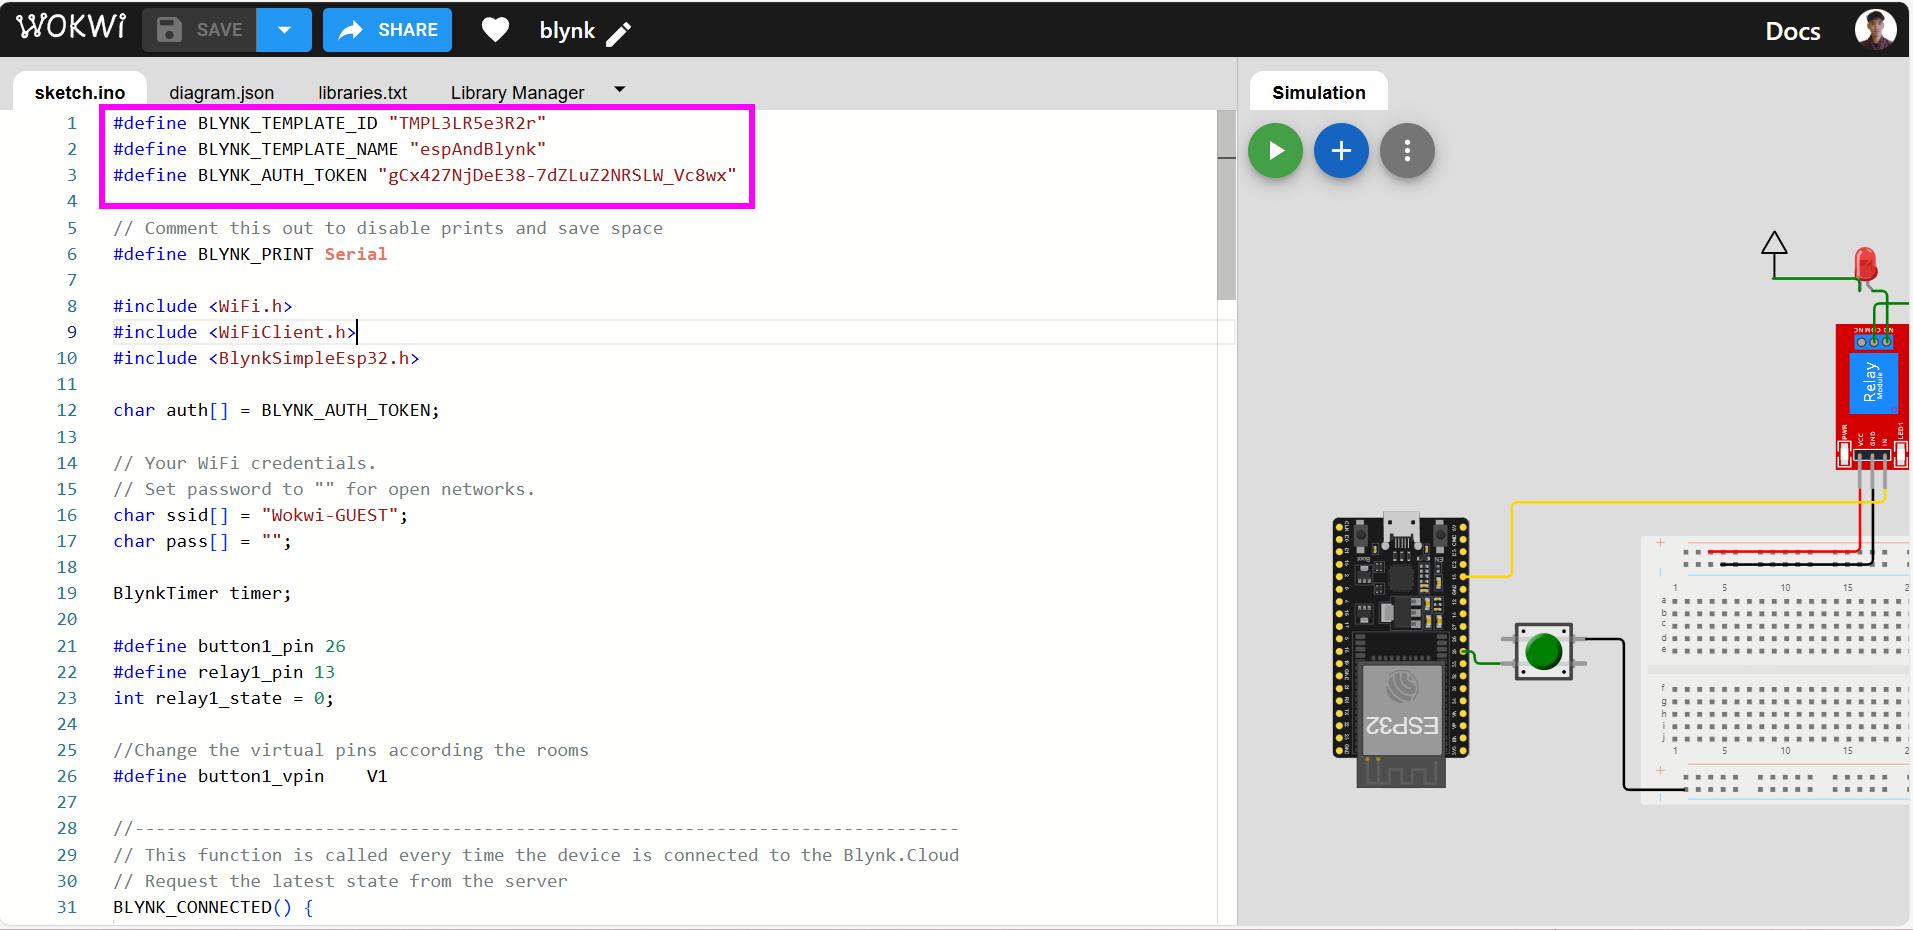
Task: Switch to the sketch.ino tab
Action: click(x=80, y=92)
